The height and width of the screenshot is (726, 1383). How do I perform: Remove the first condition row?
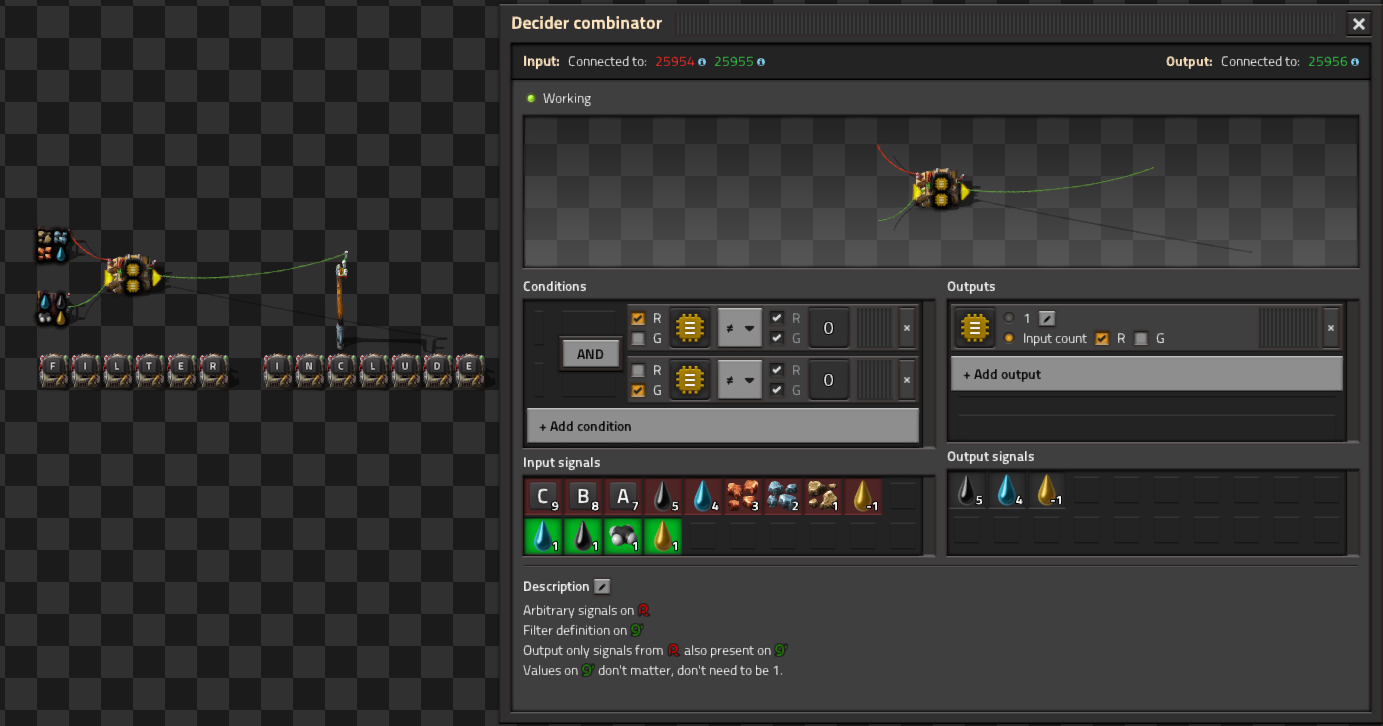907,327
